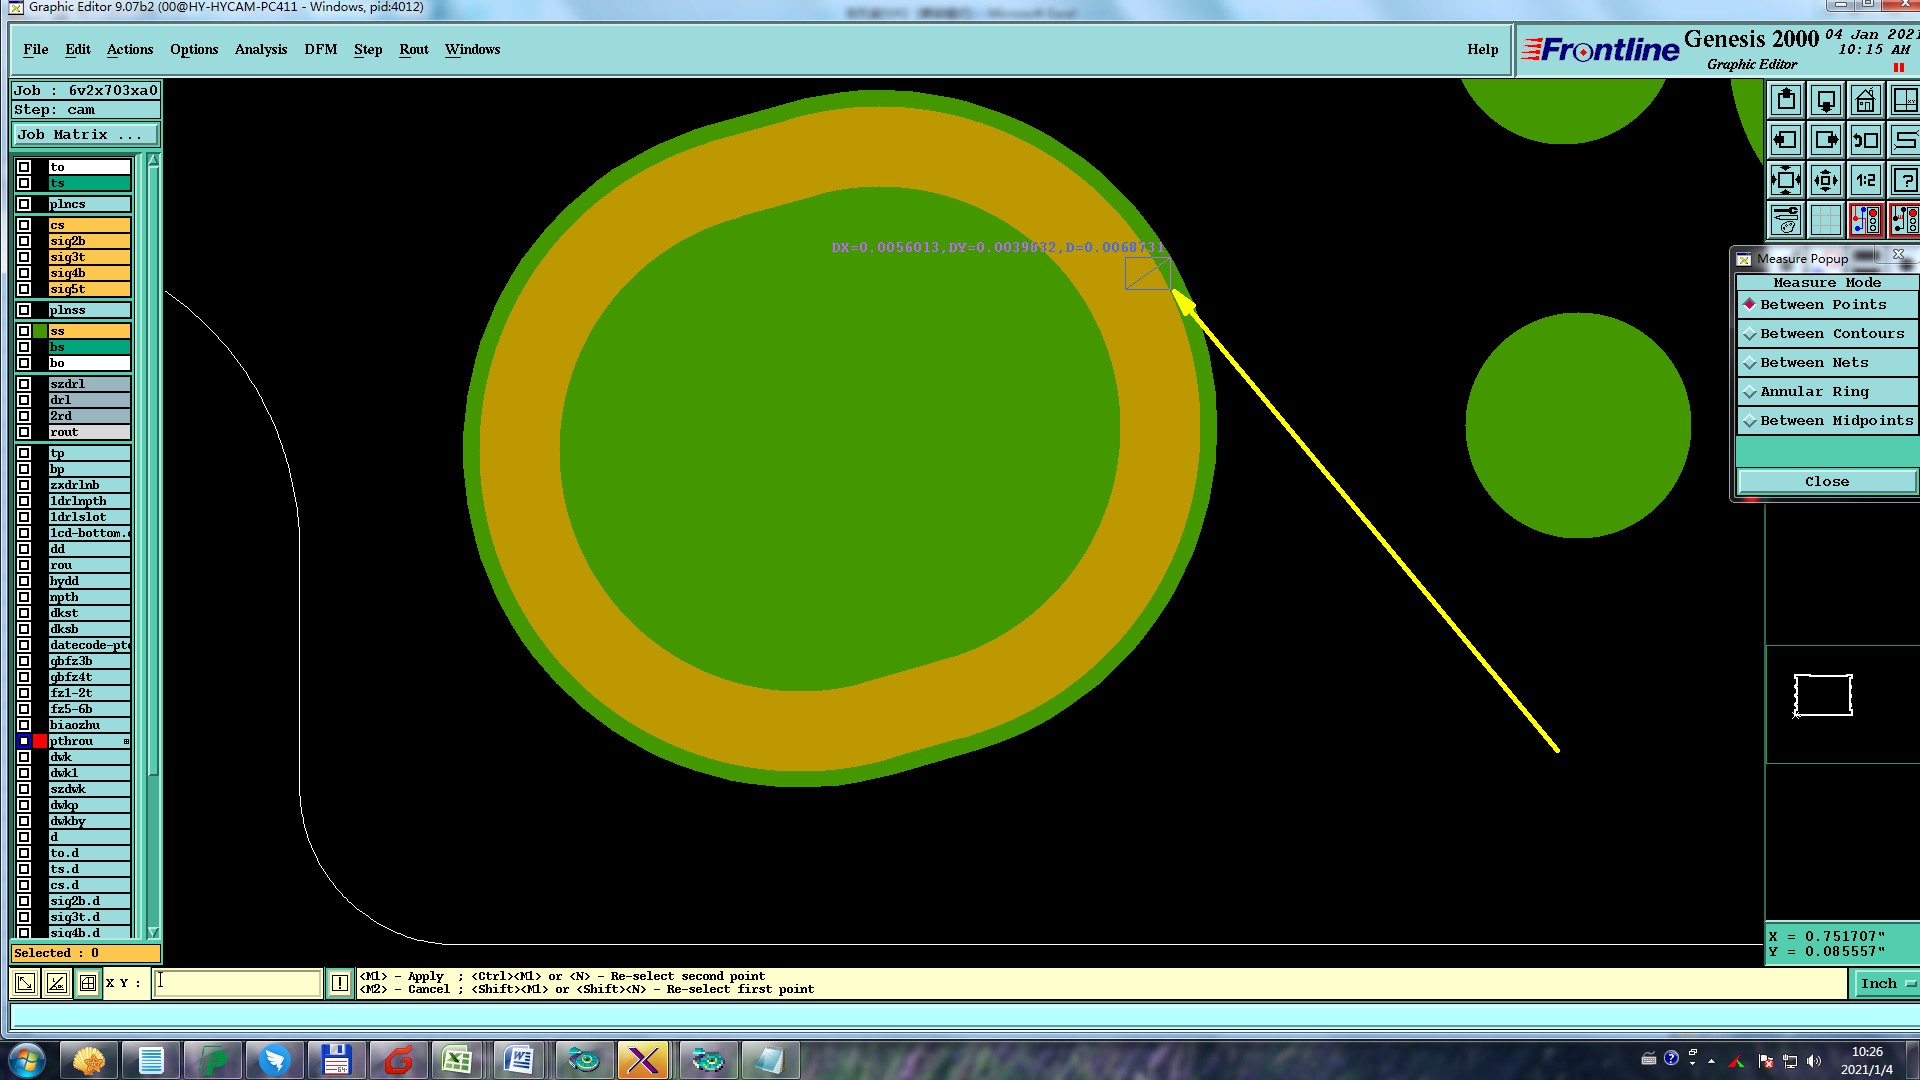
Task: Open the Actions menu
Action: pyautogui.click(x=130, y=49)
